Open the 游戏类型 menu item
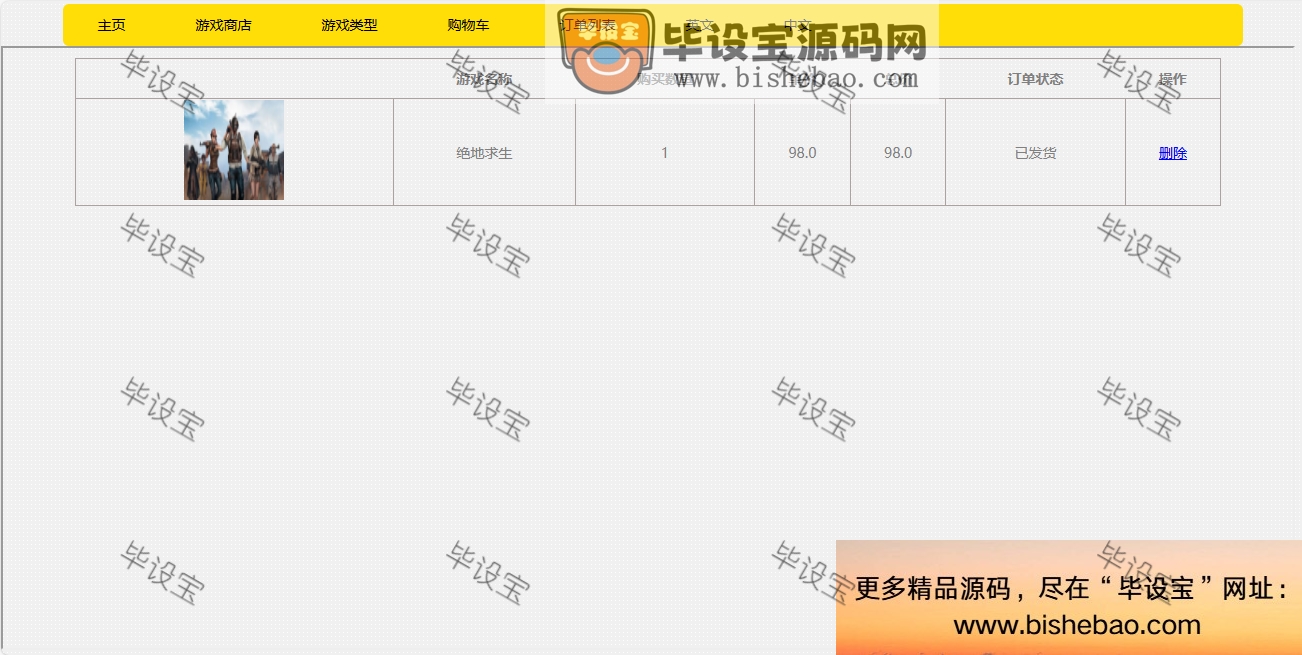 click(x=349, y=25)
